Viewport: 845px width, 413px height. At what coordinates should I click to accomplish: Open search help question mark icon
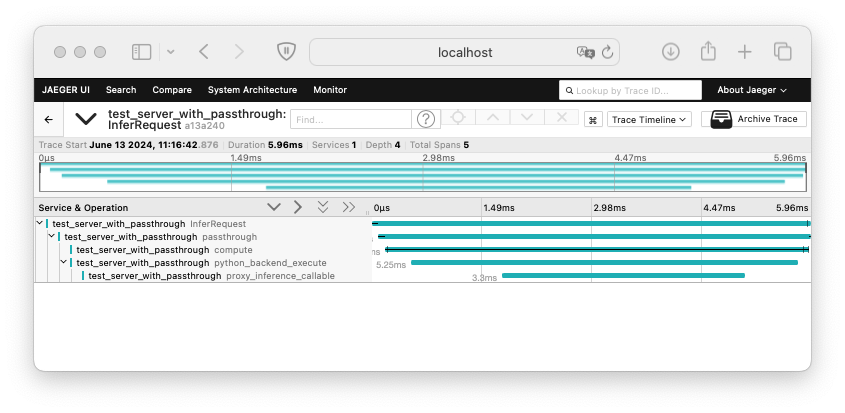tap(427, 119)
